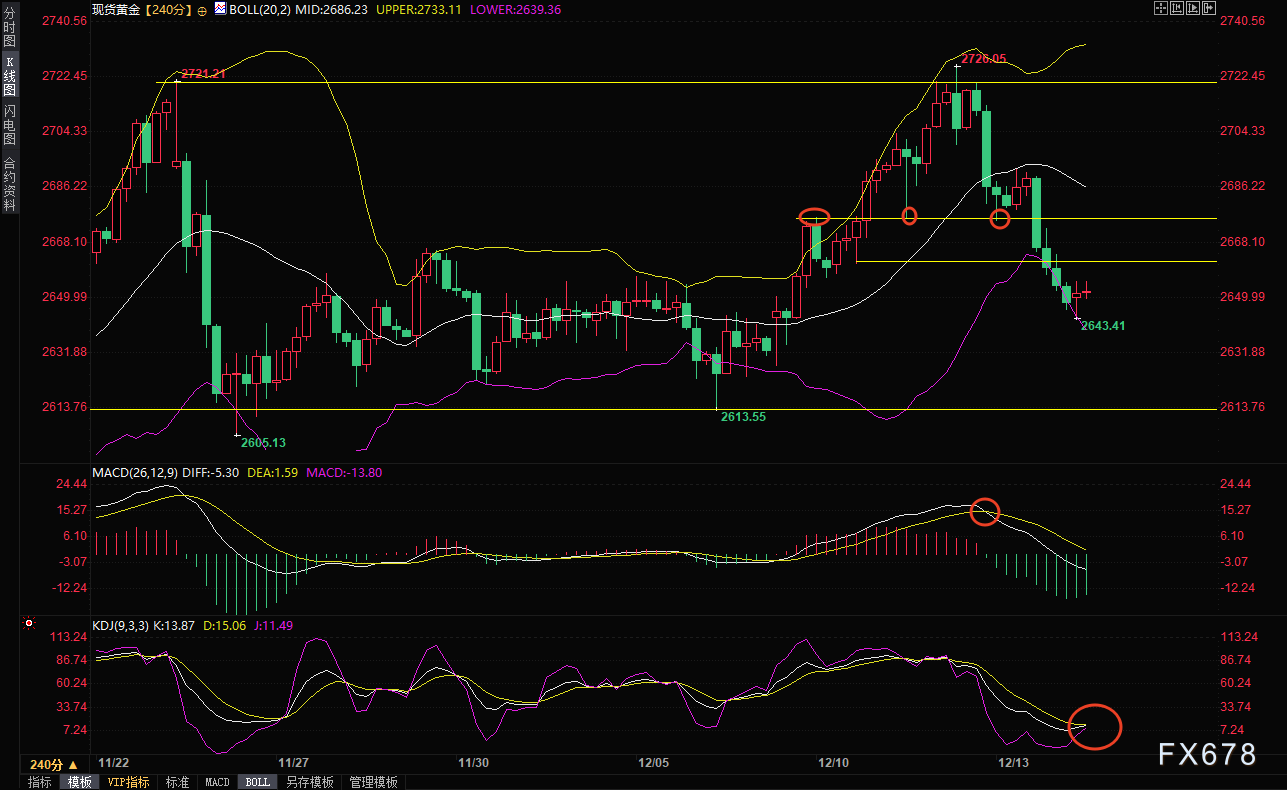Open the 240分 timeframe selector at bottom left
1287x790 pixels.
(x=54, y=764)
